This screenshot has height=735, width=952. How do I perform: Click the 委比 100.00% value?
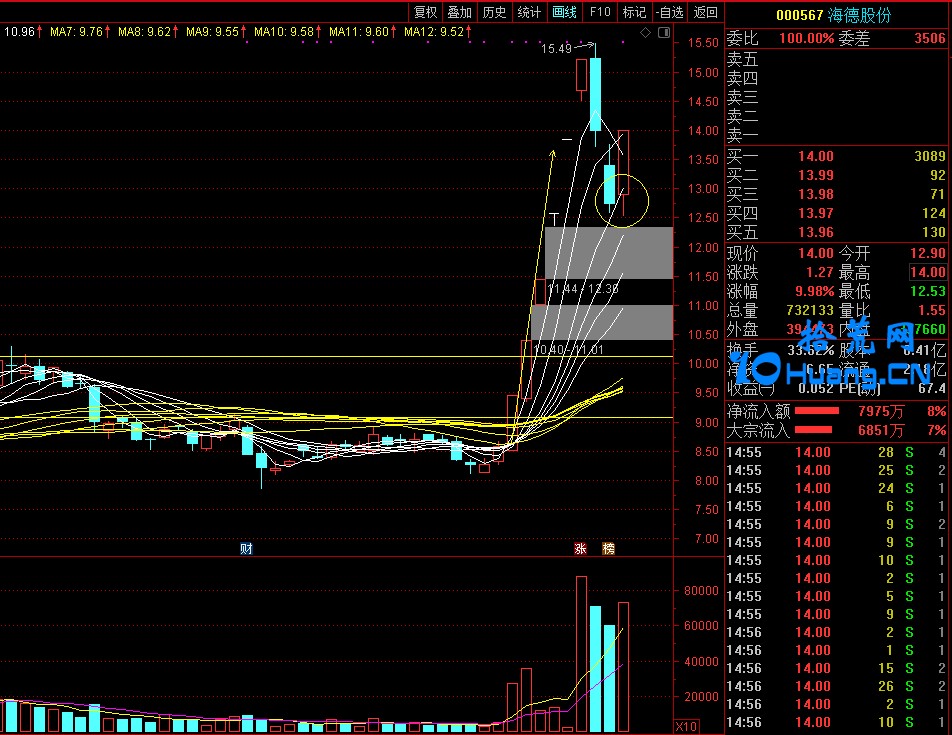[806, 39]
